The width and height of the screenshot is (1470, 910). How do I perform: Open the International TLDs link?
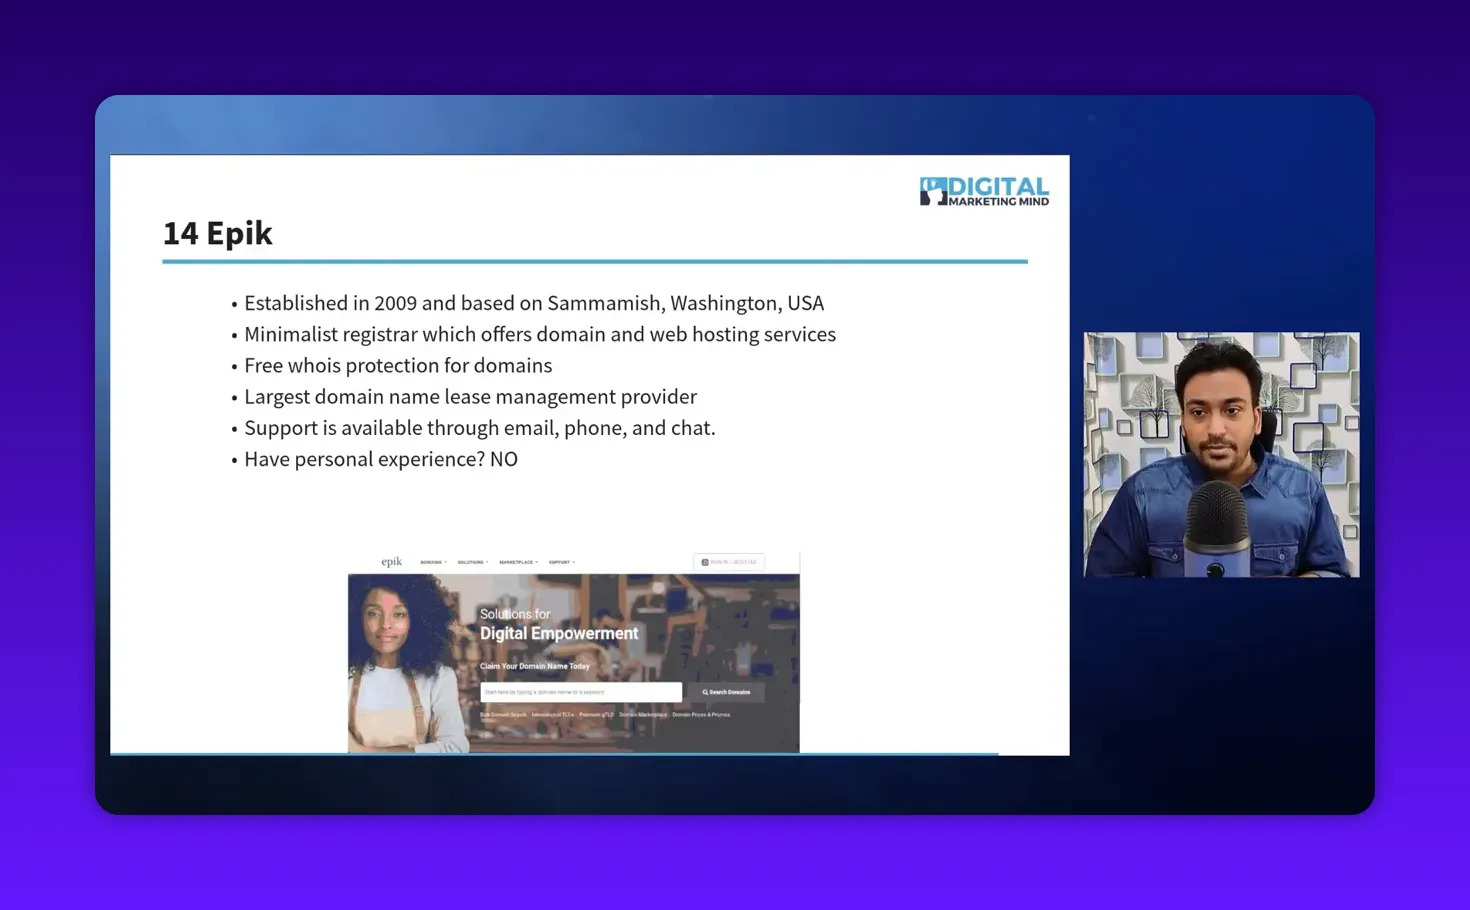[x=552, y=715]
